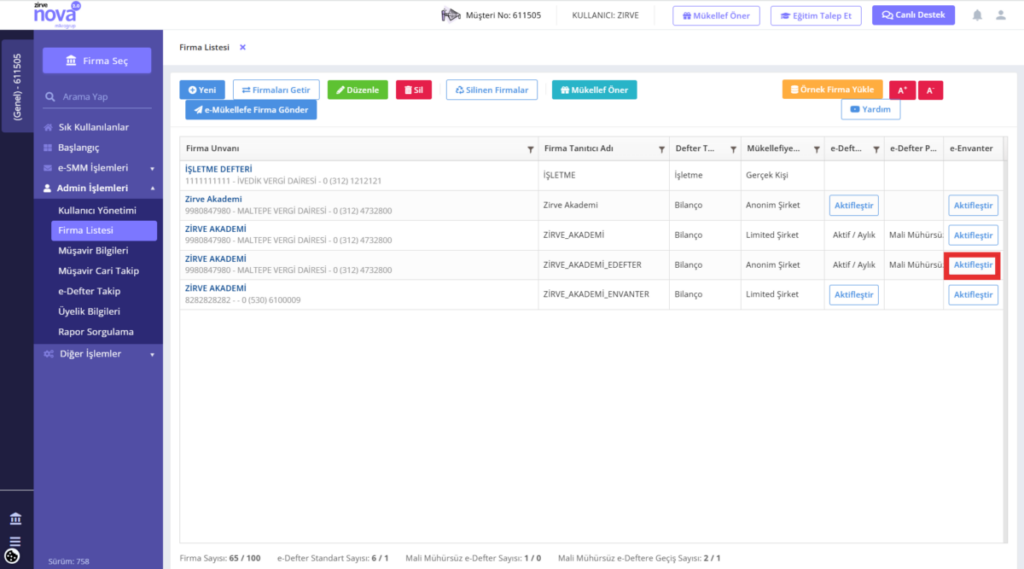Screen dimensions: 1024x569
Task: Open the notifications bell icon
Action: click(977, 15)
